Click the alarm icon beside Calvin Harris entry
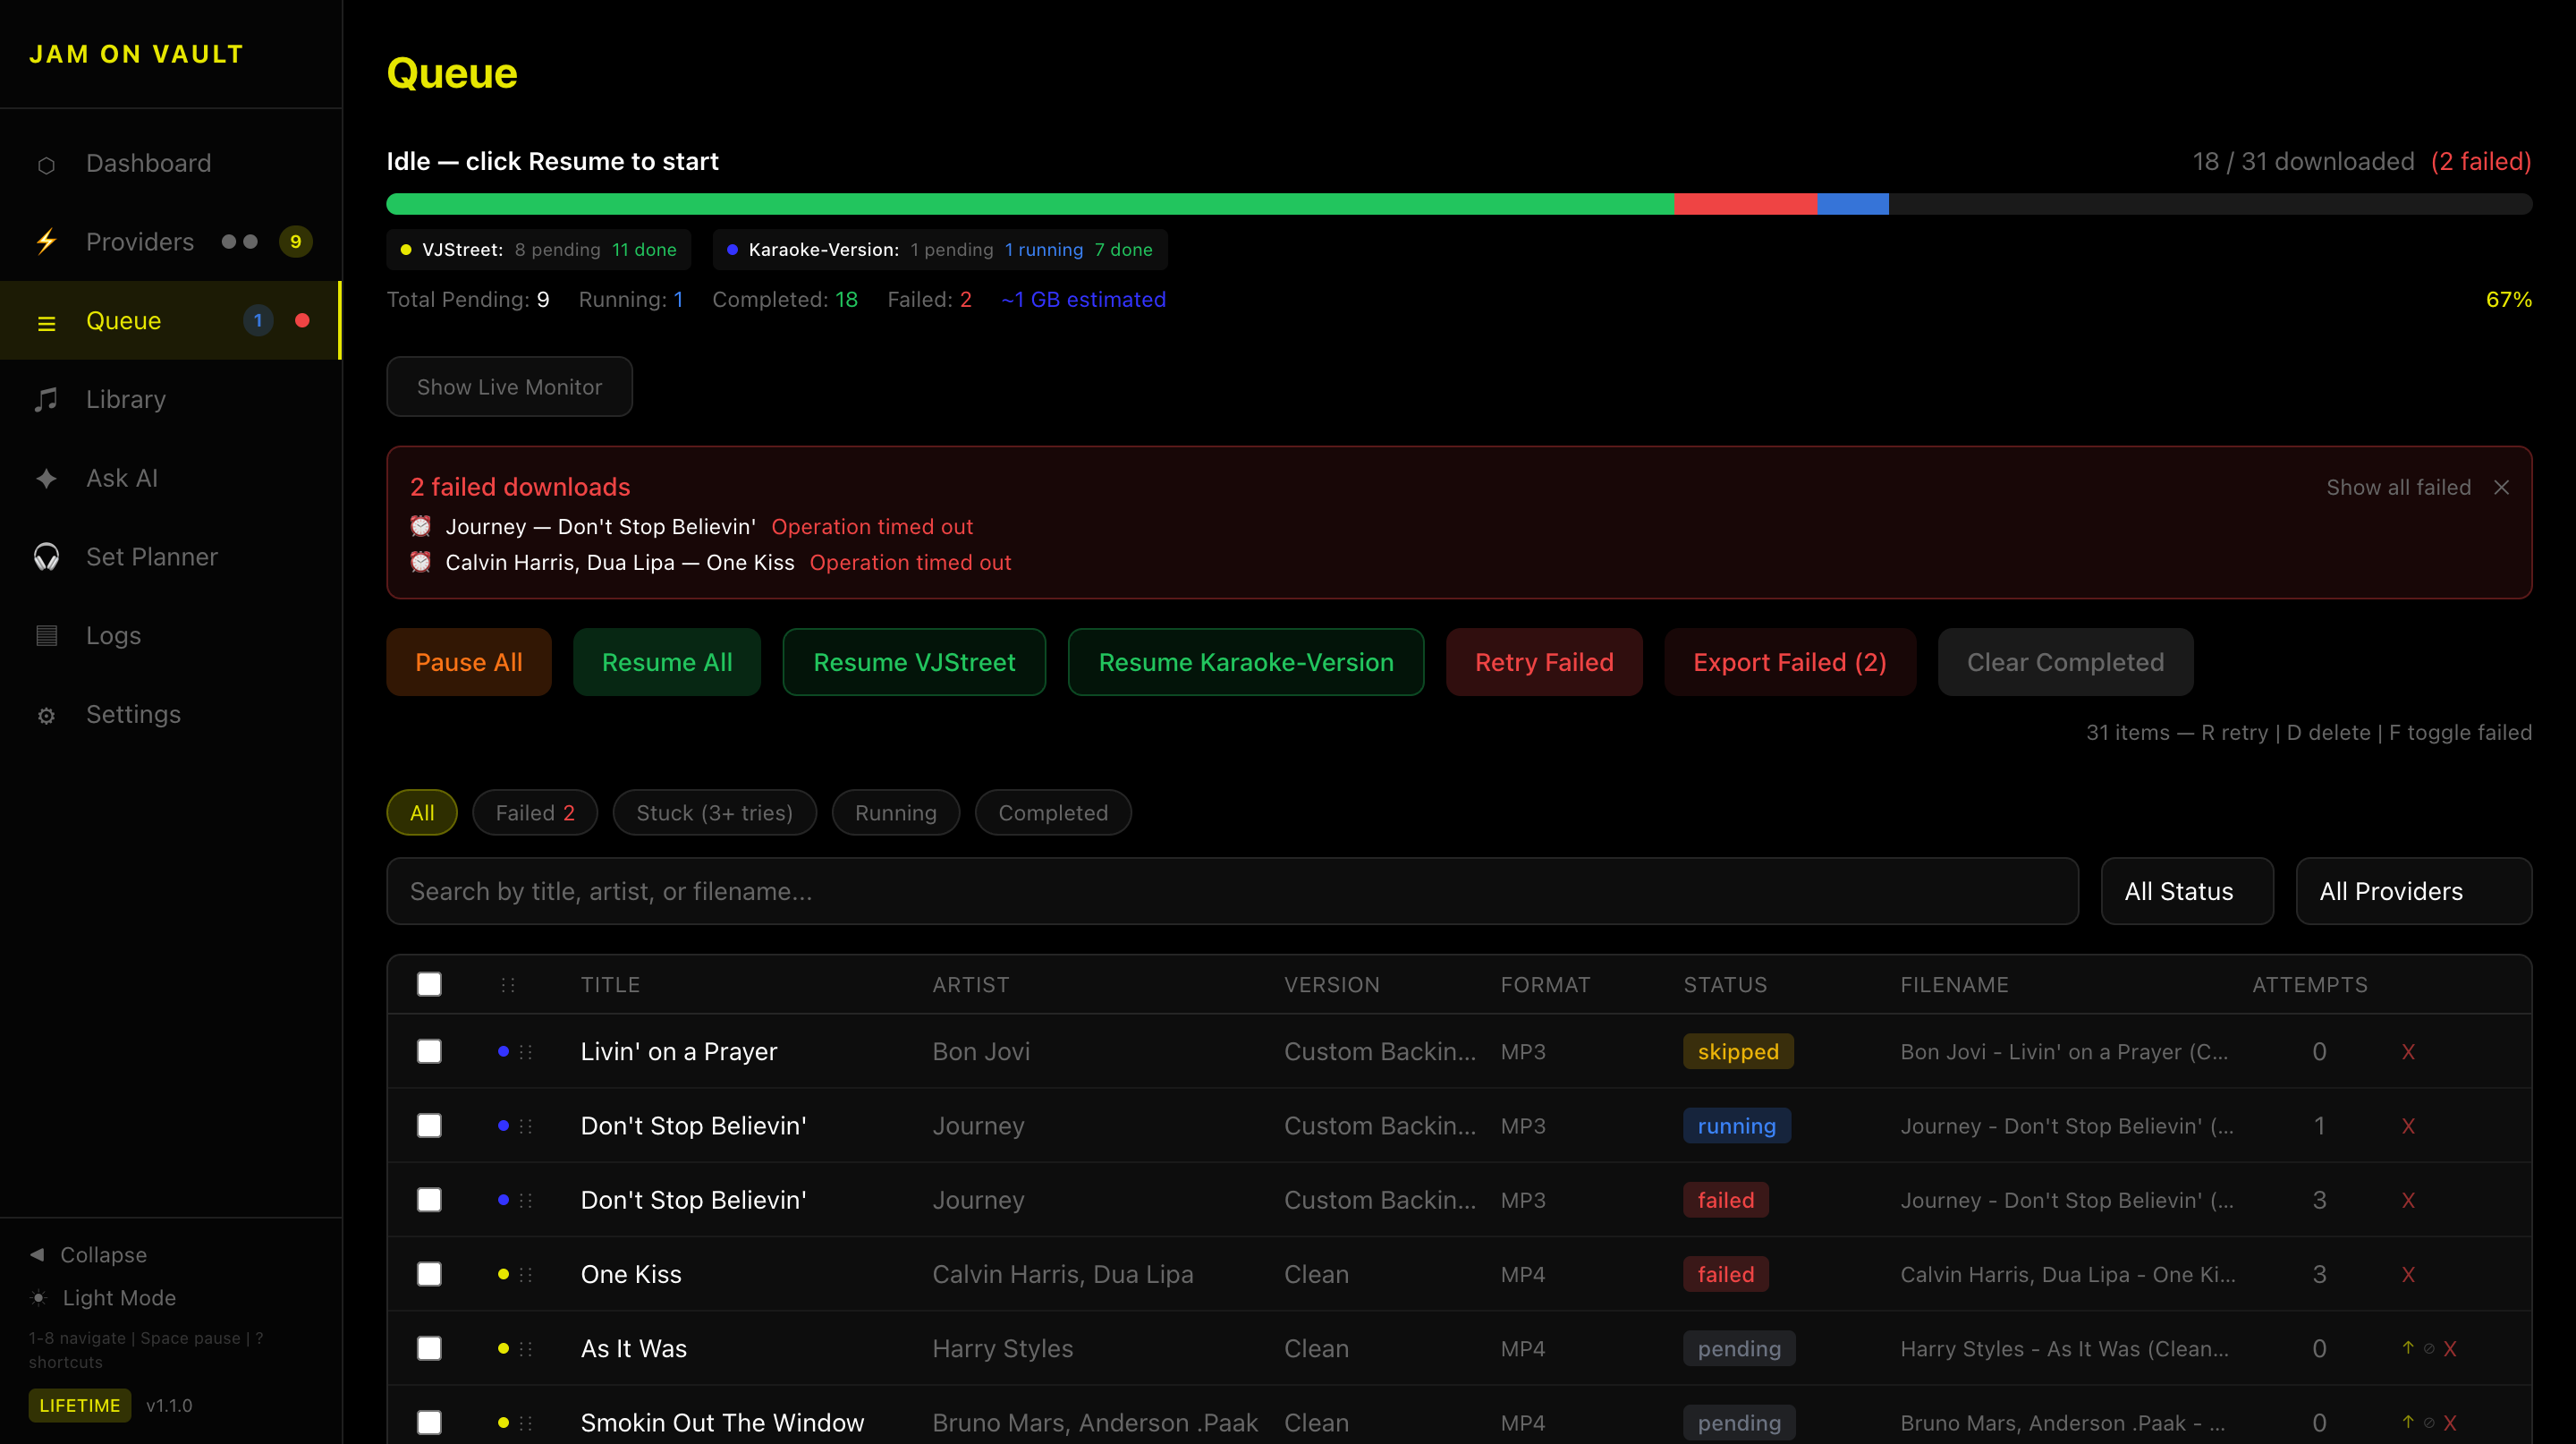 (421, 562)
